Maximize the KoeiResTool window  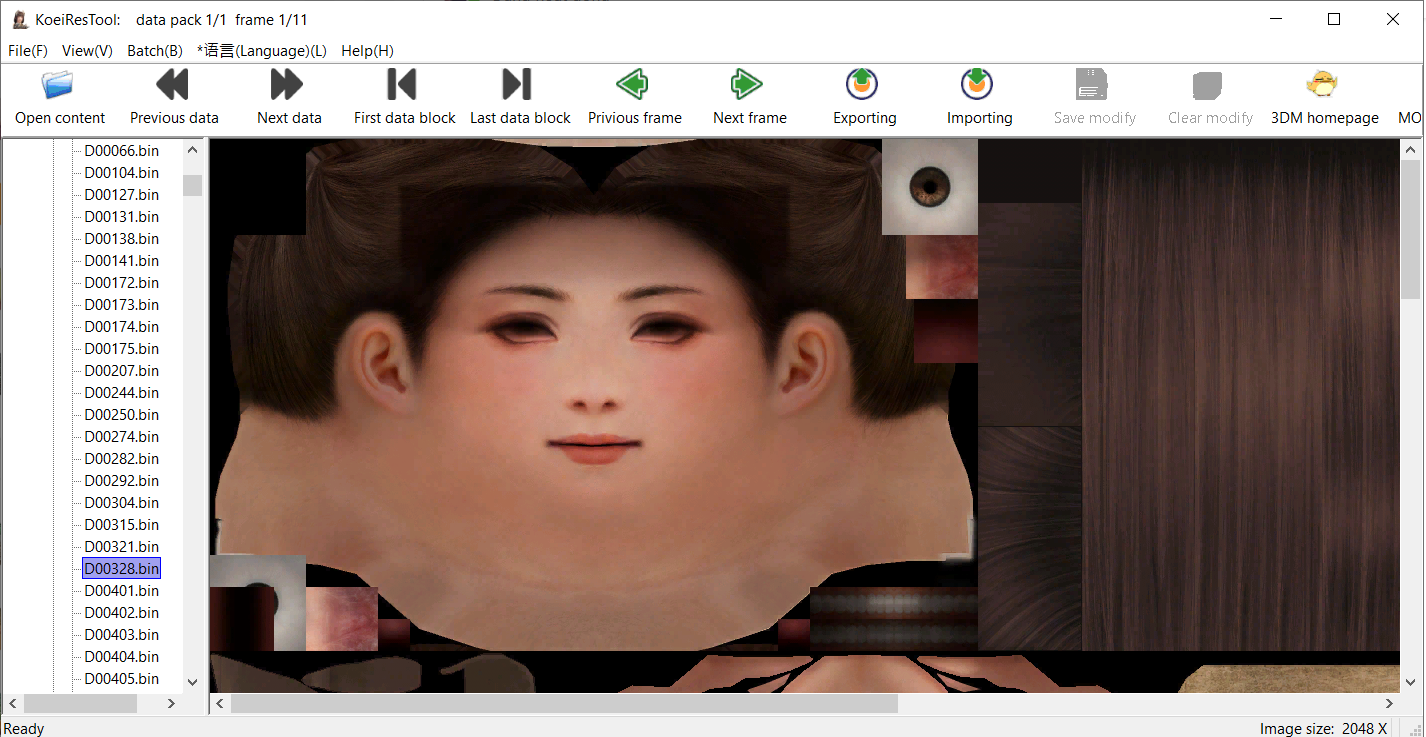(x=1334, y=19)
